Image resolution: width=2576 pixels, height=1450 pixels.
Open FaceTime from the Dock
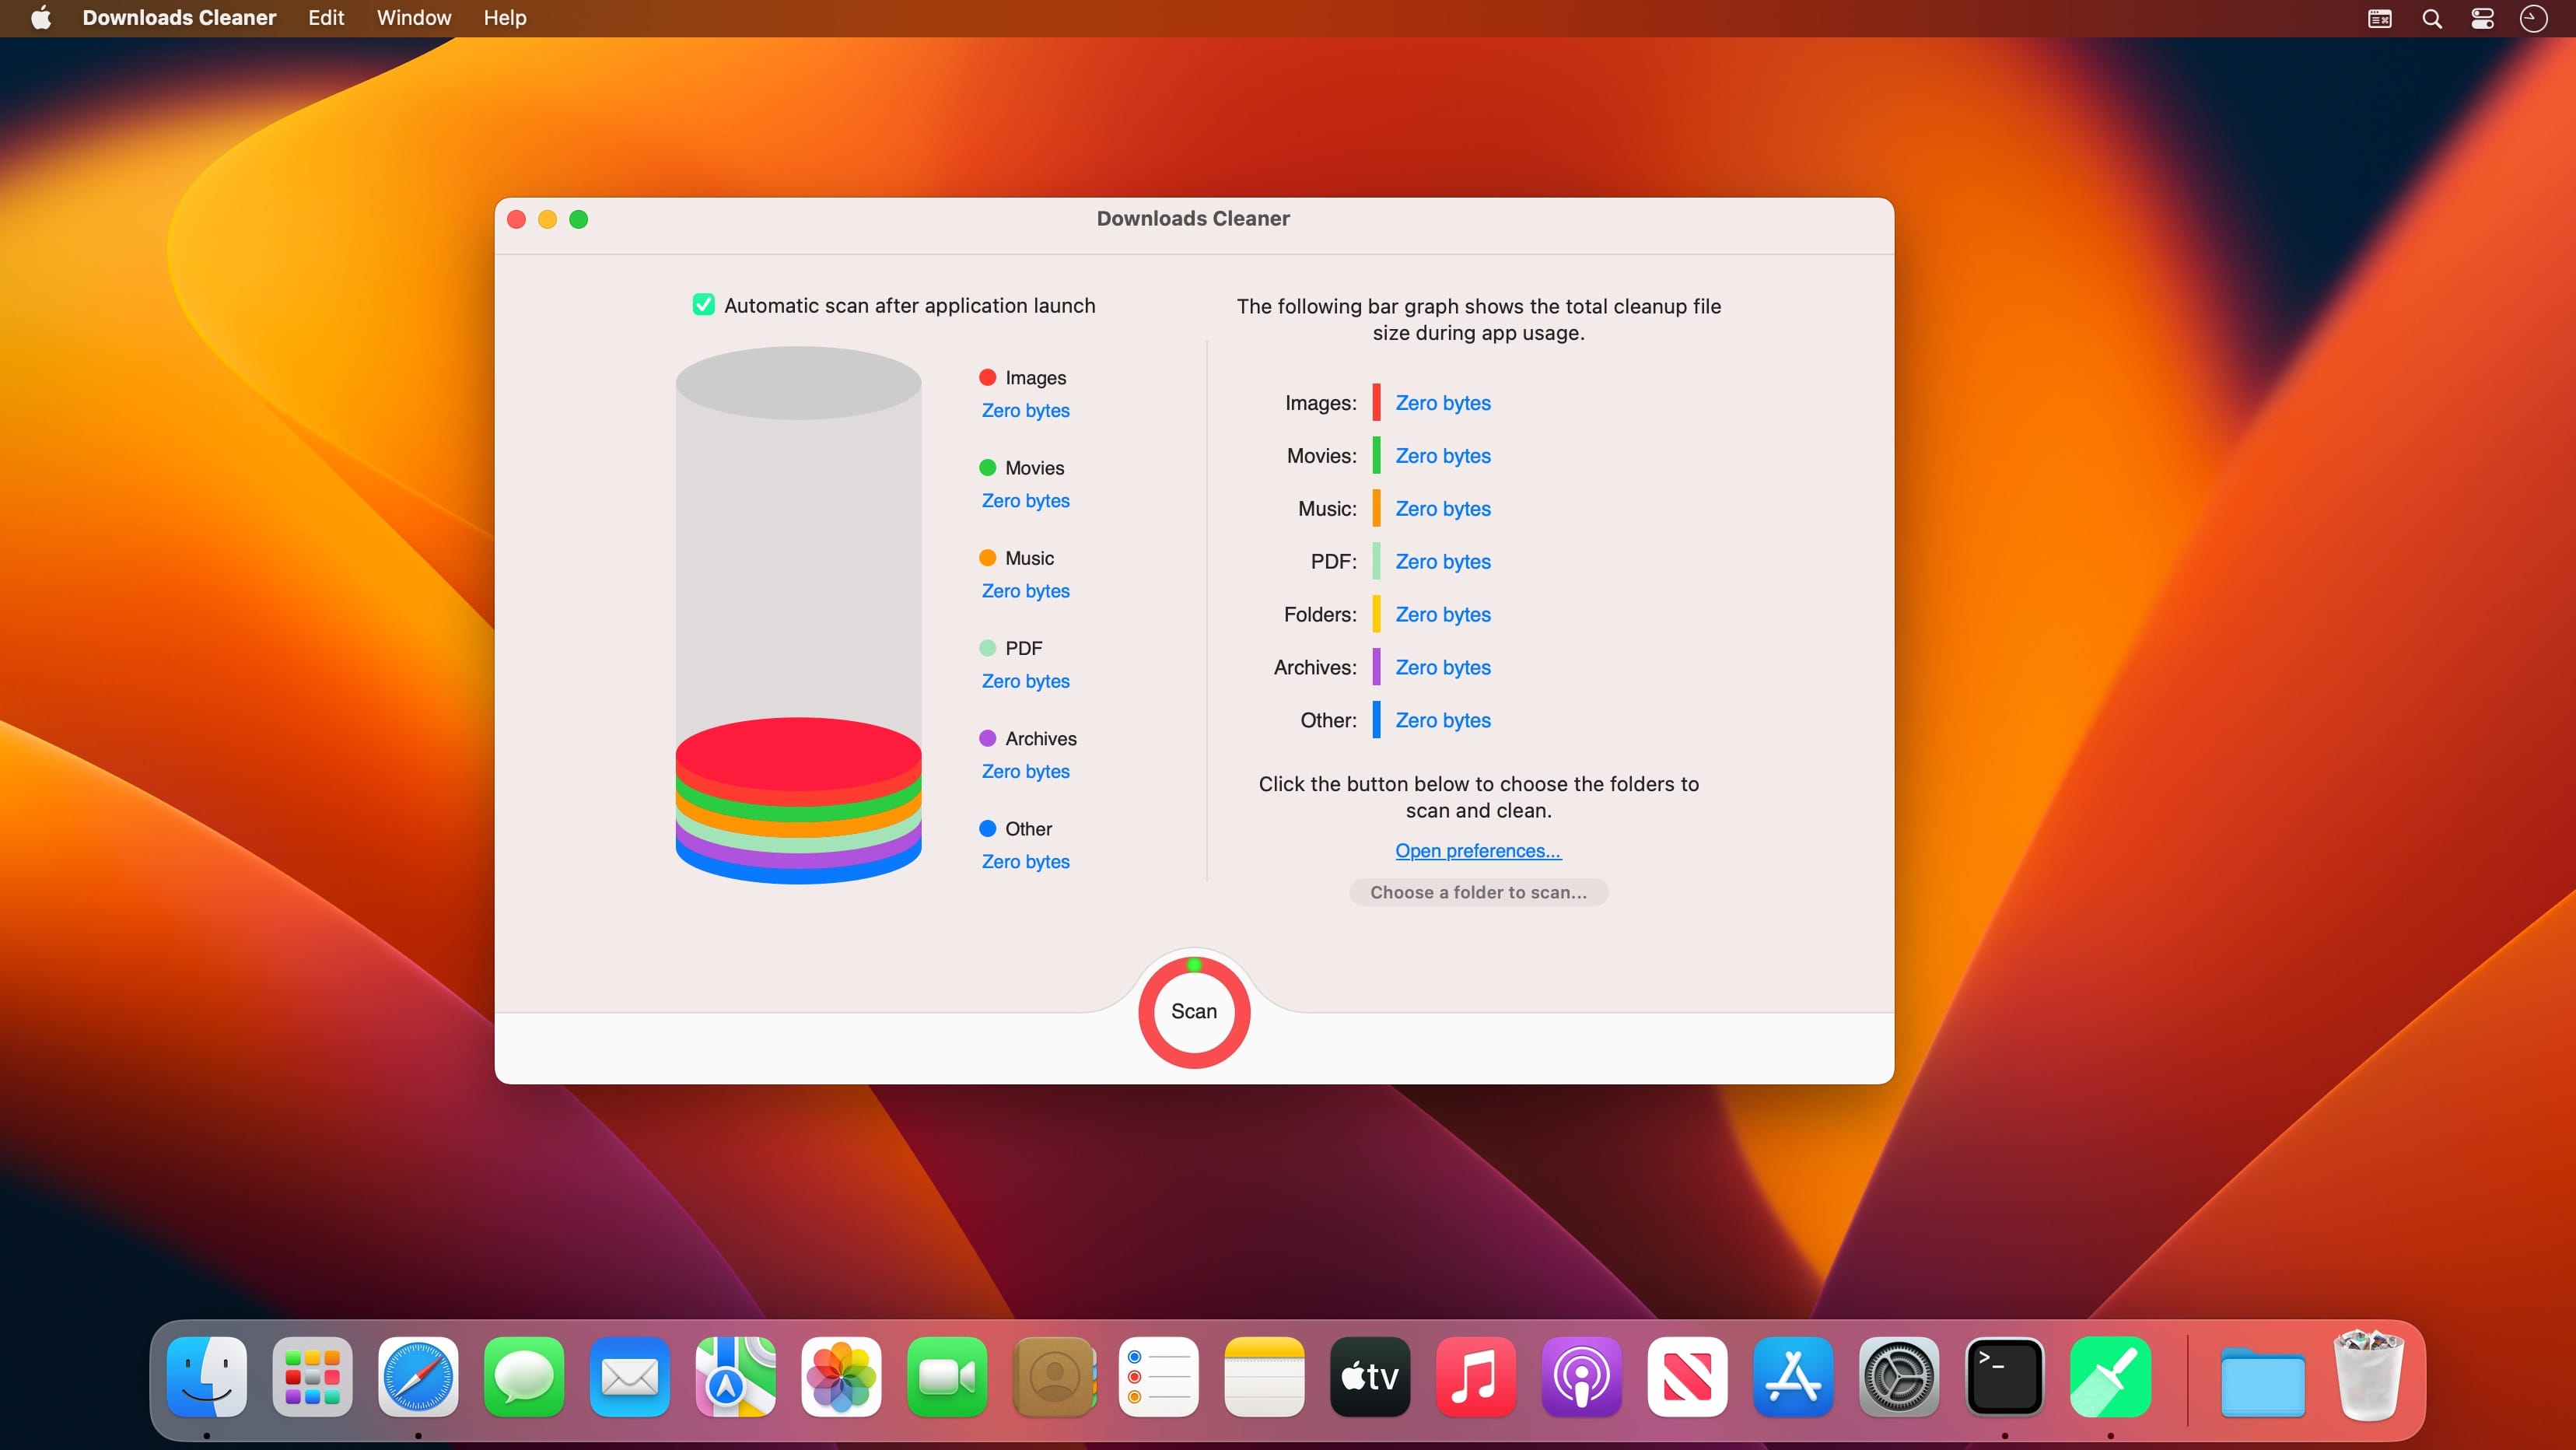947,1377
